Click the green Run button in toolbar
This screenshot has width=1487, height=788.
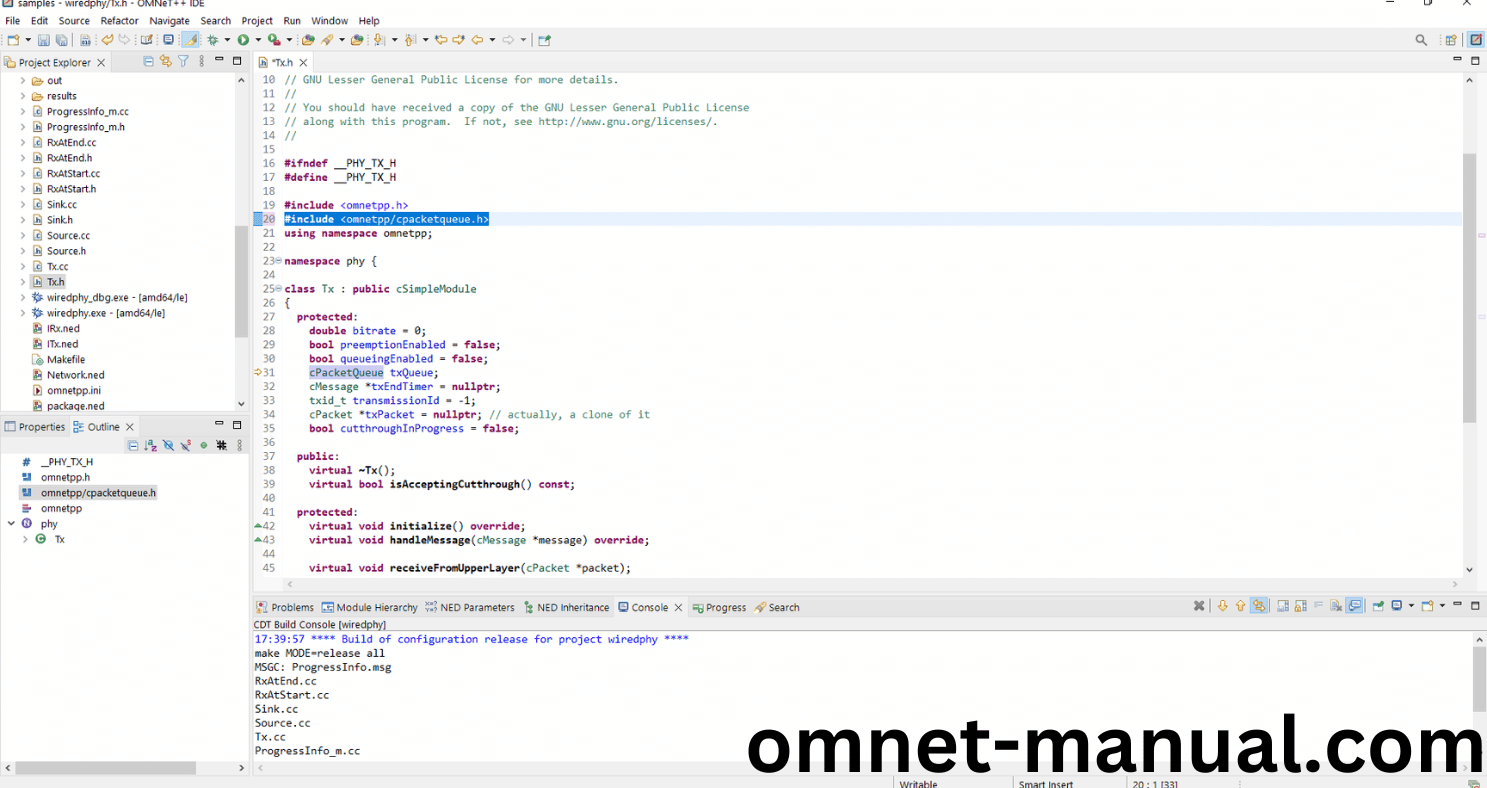tap(243, 40)
